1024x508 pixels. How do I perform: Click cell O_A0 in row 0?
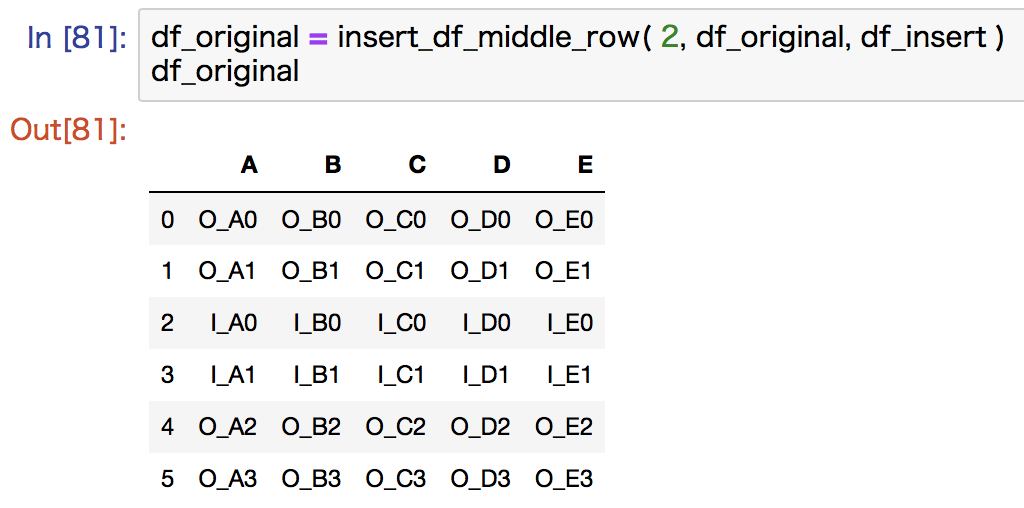[228, 219]
